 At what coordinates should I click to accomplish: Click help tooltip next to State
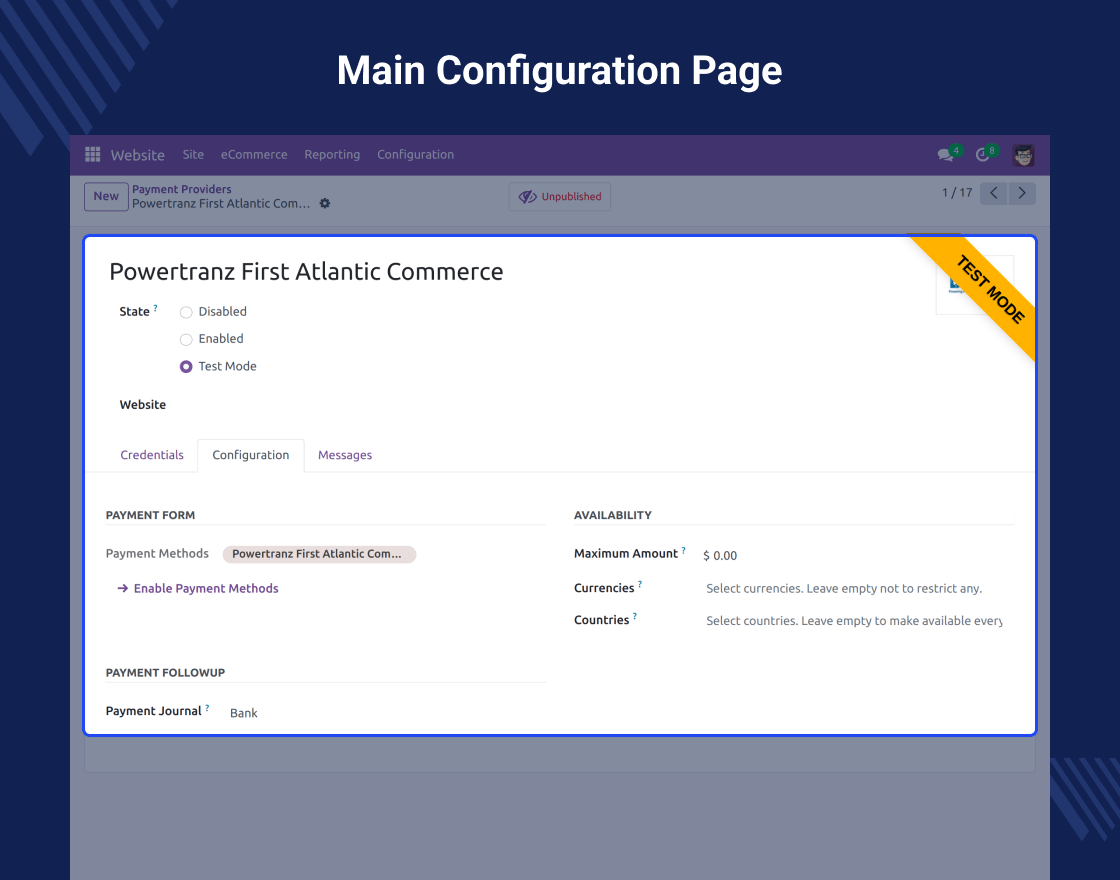point(156,308)
